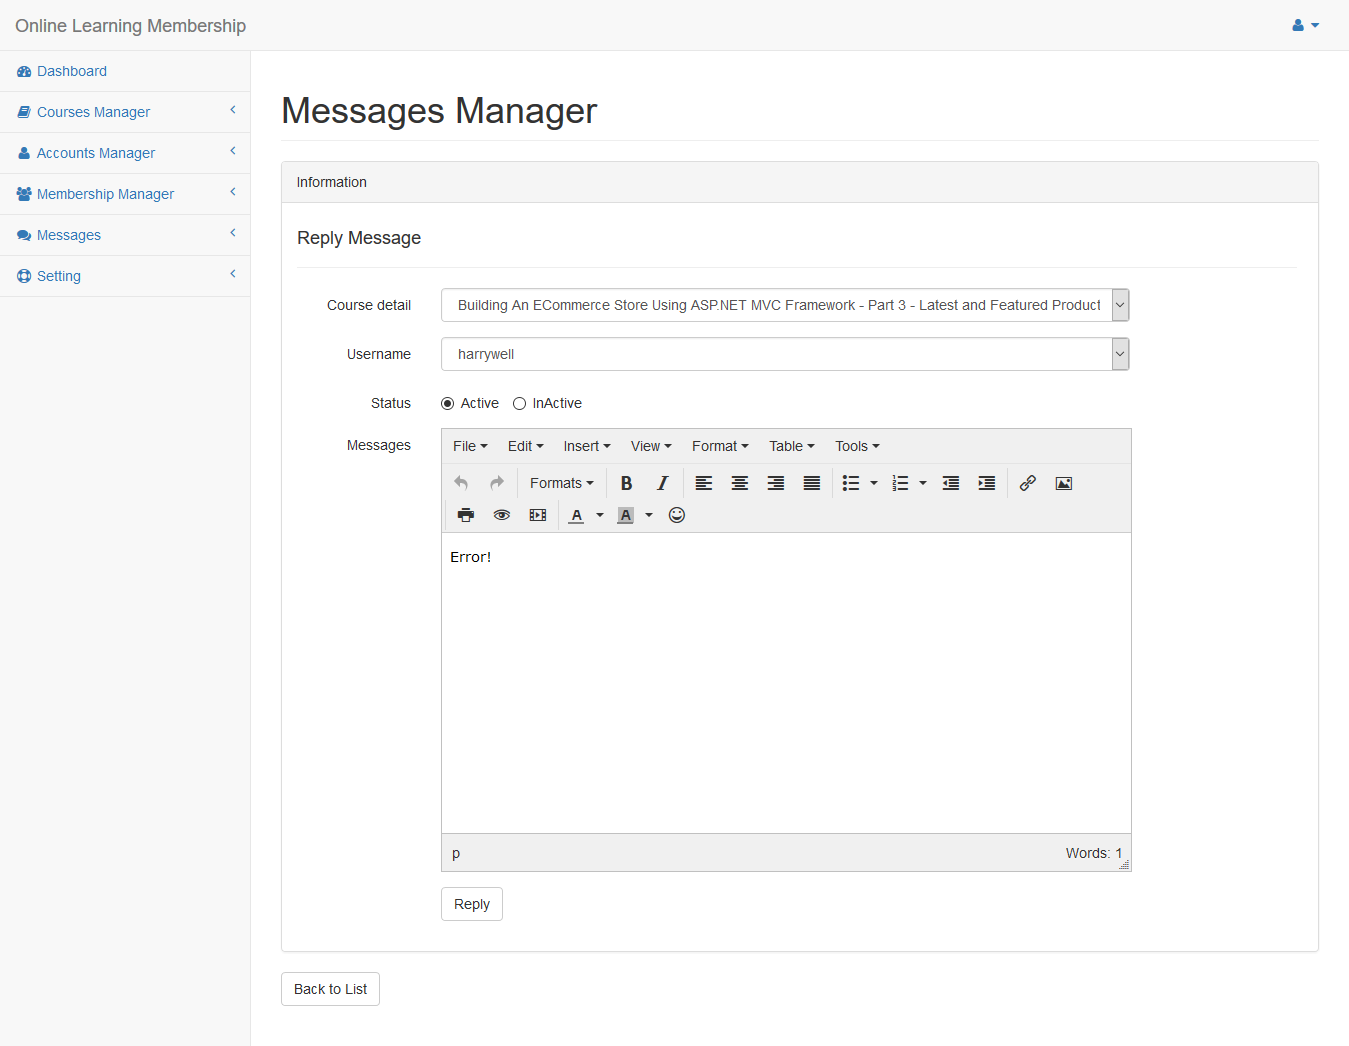1349x1046 pixels.
Task: Click the Bold formatting icon
Action: (626, 483)
